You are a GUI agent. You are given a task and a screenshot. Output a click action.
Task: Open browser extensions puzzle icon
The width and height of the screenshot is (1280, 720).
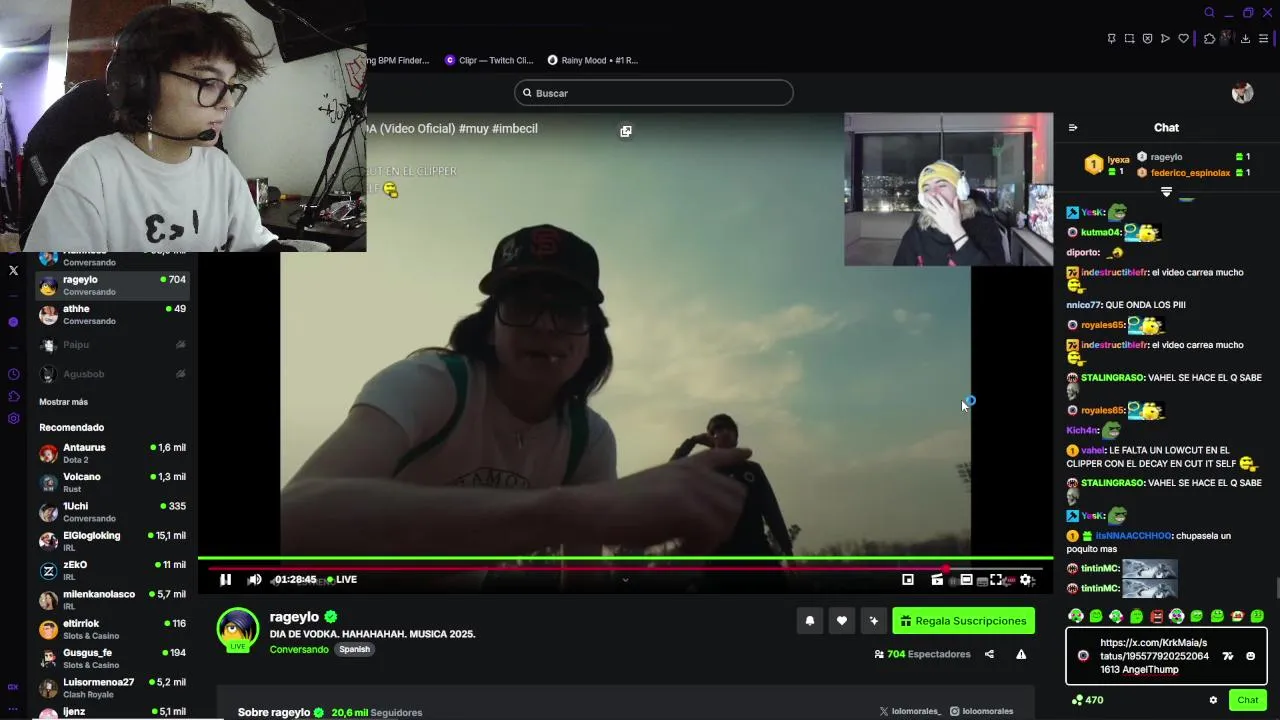[1209, 39]
